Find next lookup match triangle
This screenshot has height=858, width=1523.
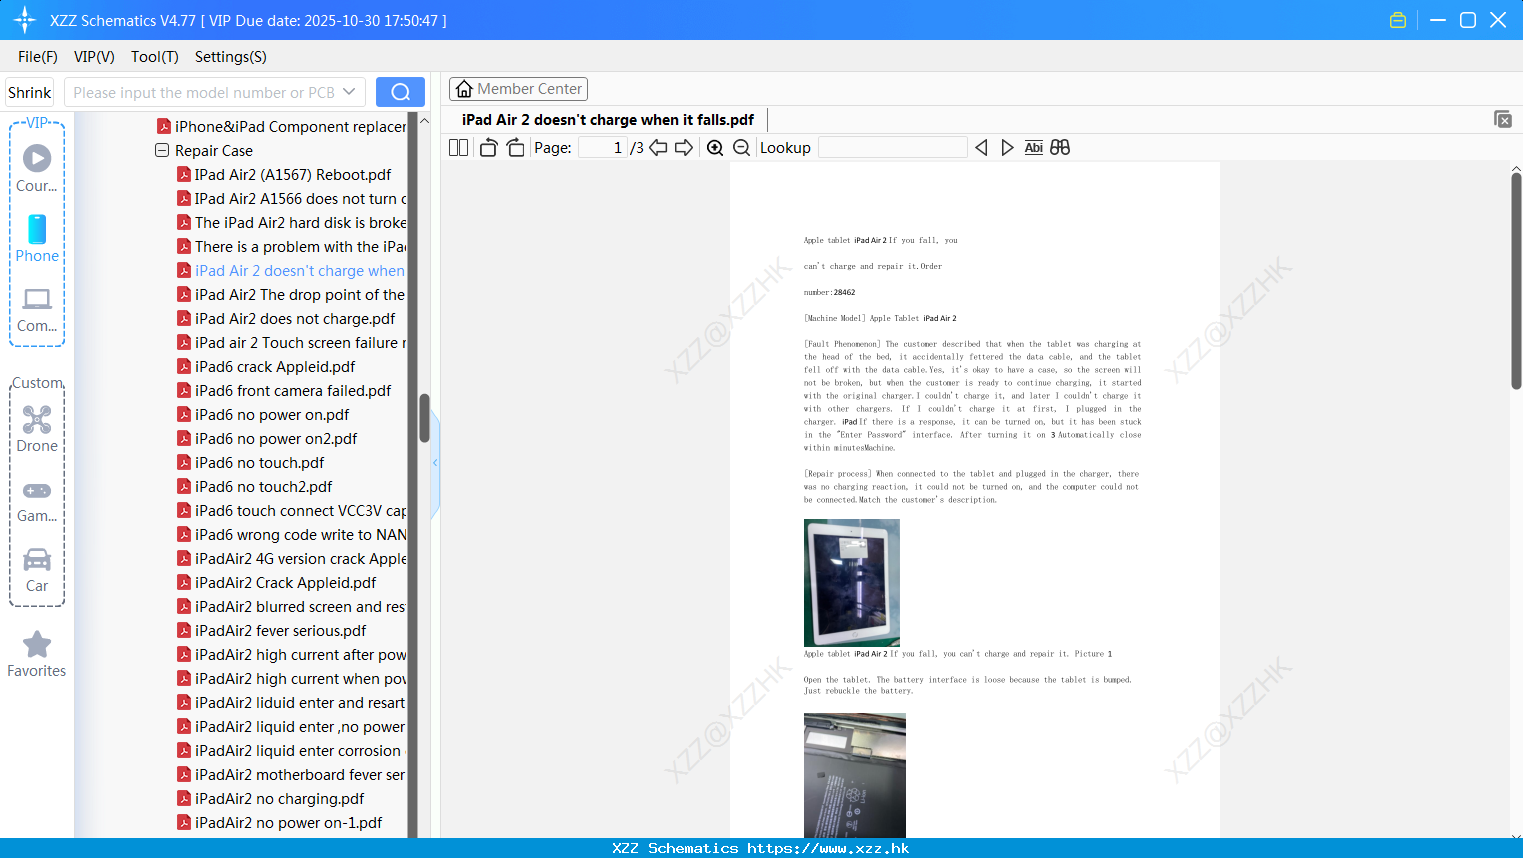click(x=1007, y=148)
